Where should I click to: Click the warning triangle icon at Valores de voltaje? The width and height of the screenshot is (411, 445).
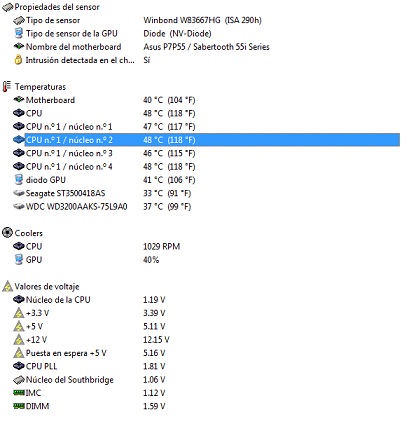tap(7, 286)
